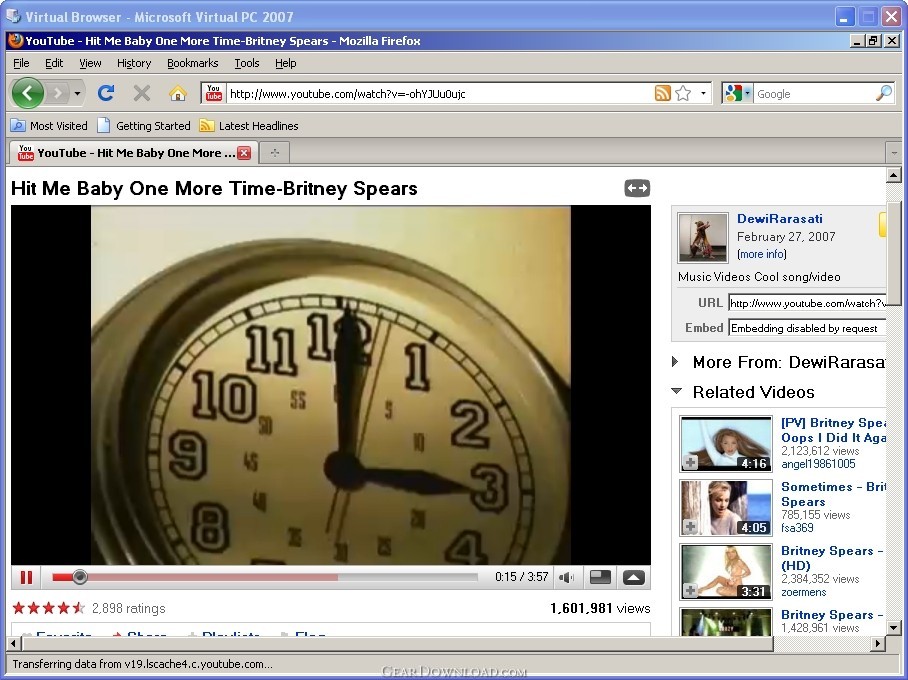The image size is (908, 680).
Task: Visit the DewiRarasati channel link
Action: point(779,219)
